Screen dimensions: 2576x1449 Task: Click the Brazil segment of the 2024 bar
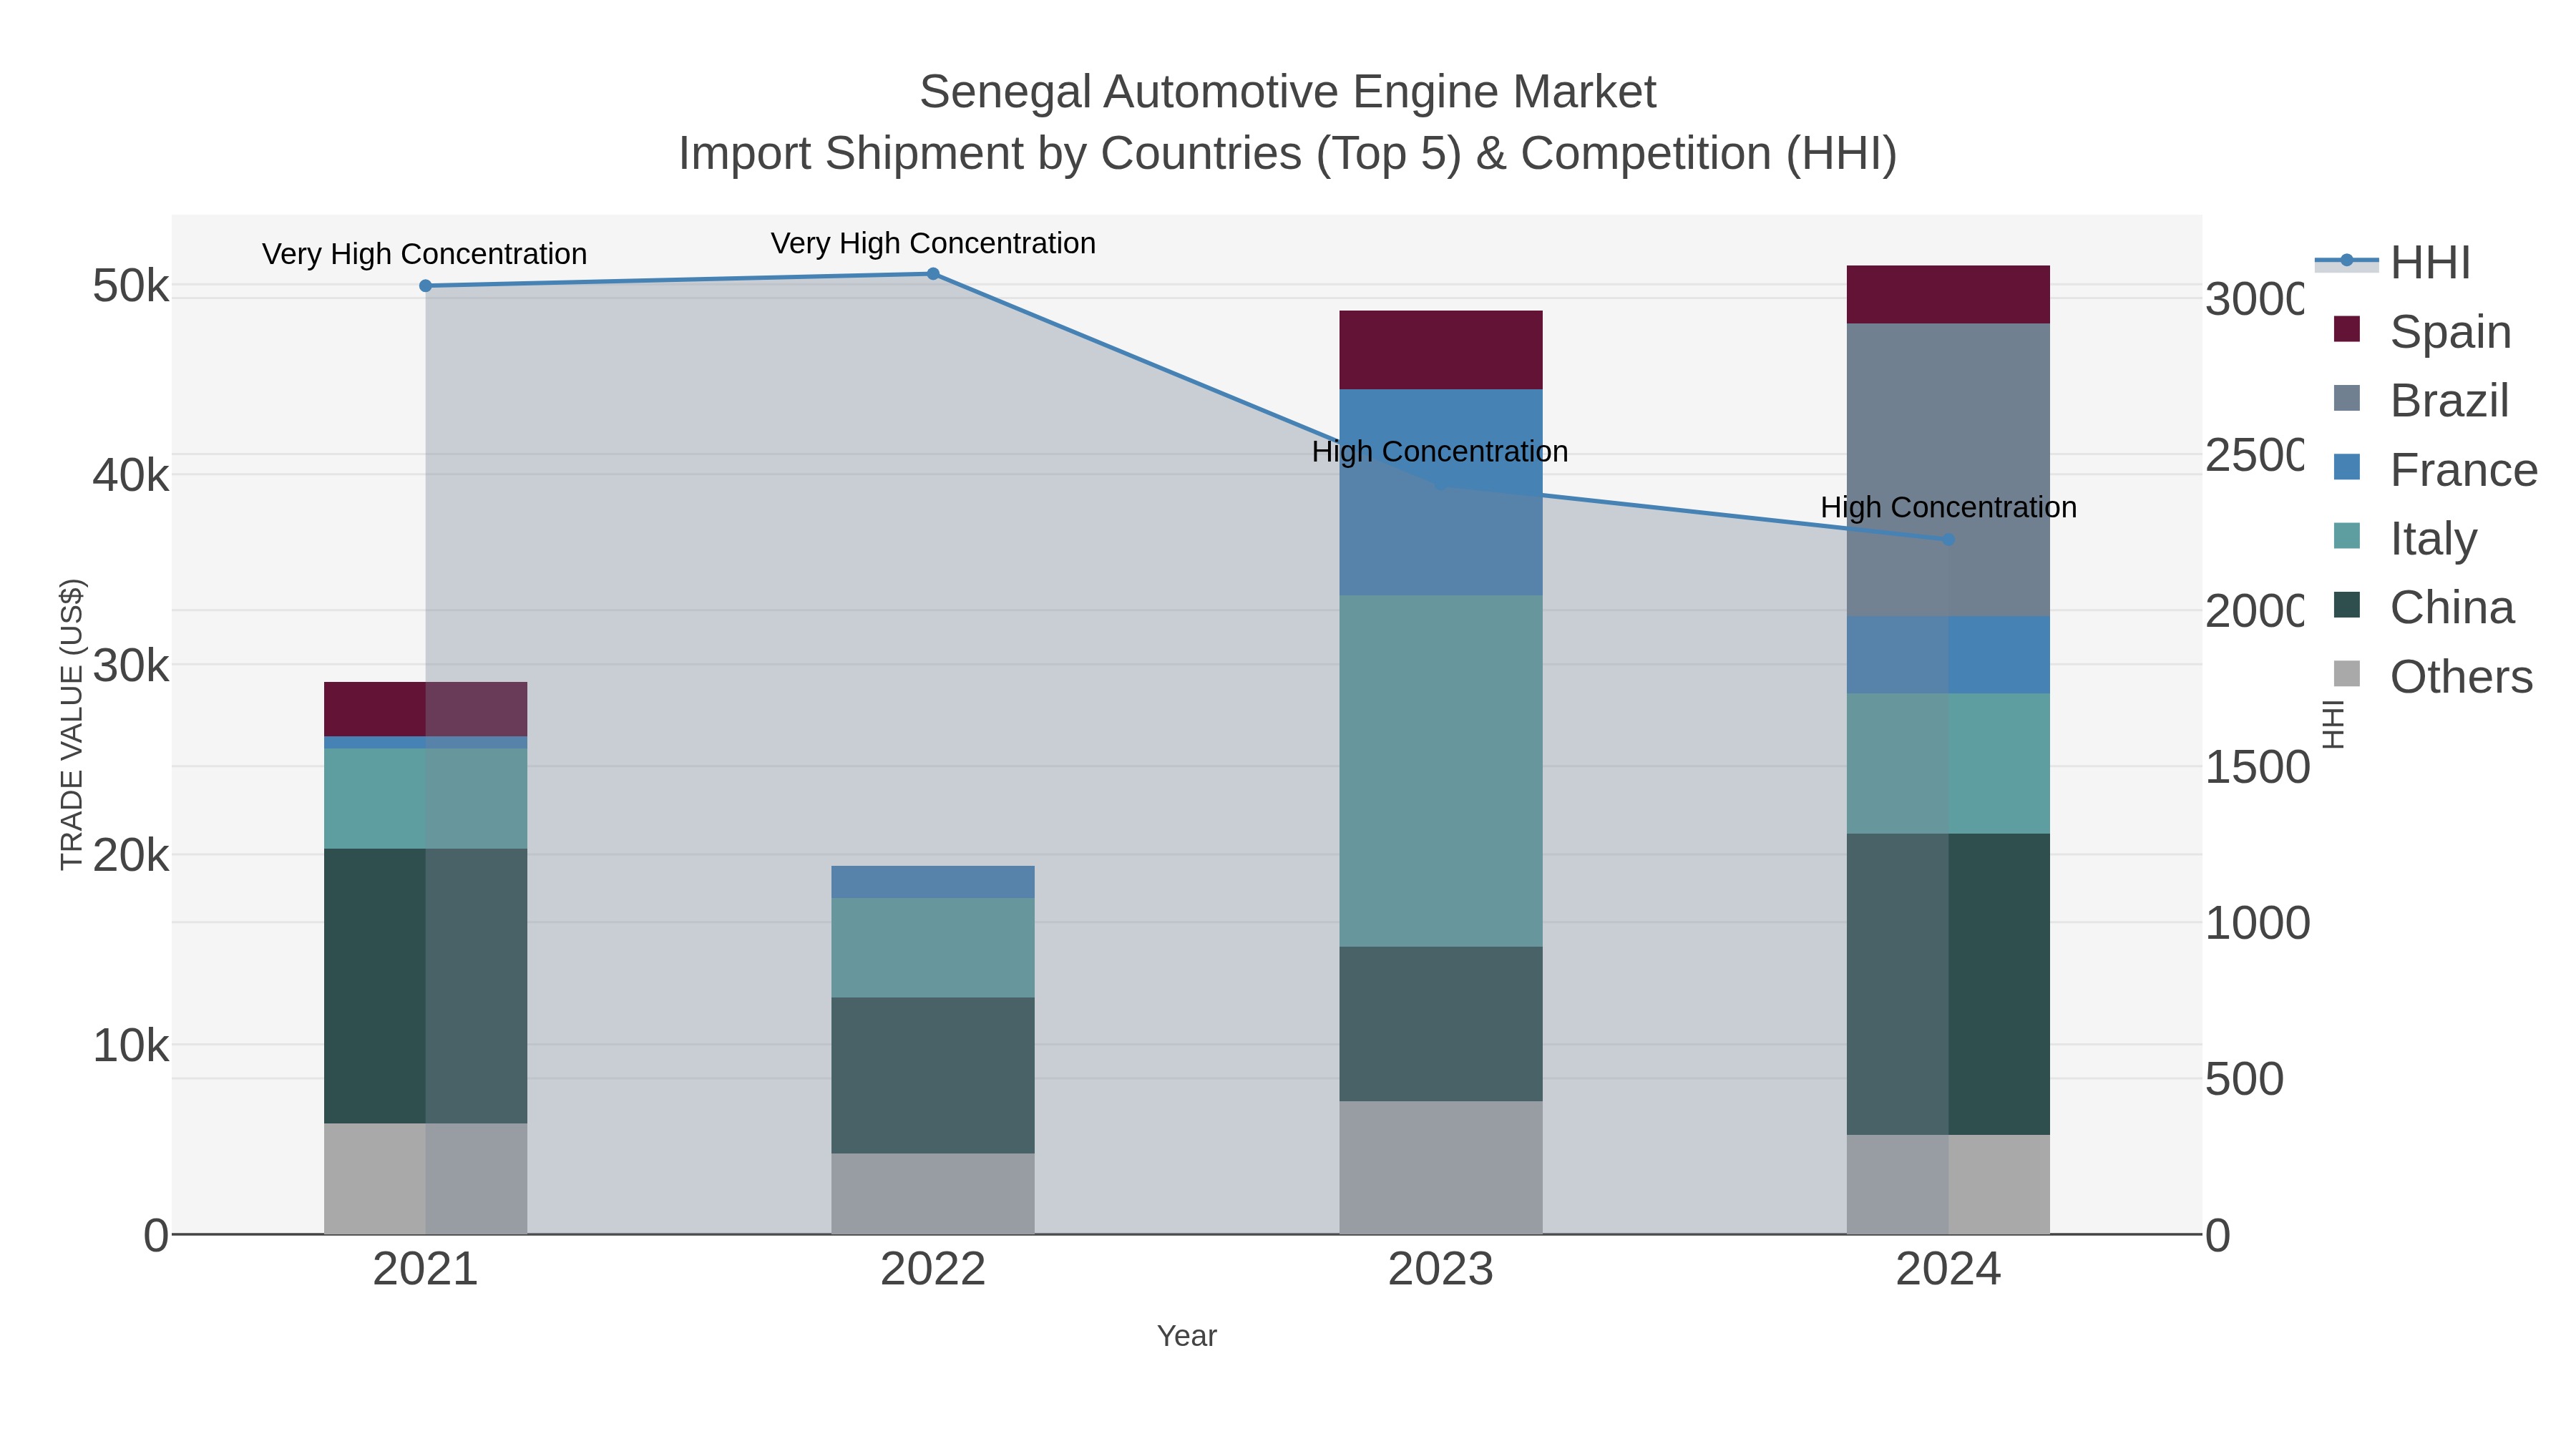(1948, 470)
